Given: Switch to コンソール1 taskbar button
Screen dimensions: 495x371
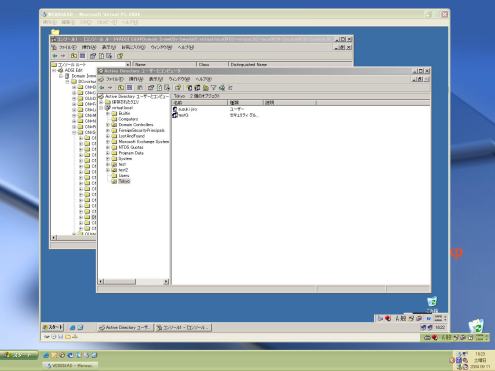Looking at the screenshot, I should (x=183, y=328).
